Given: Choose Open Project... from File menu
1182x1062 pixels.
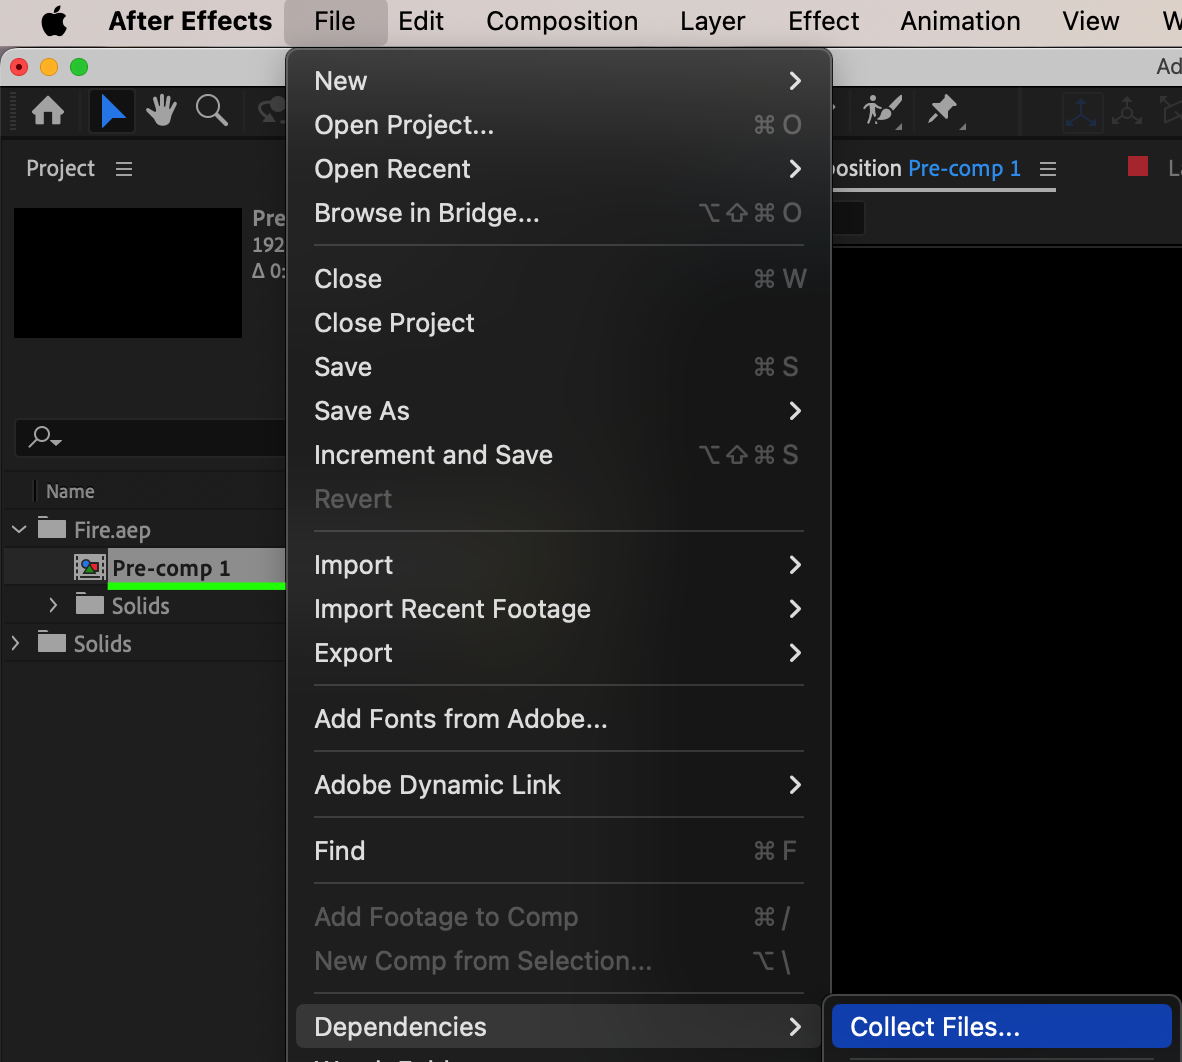Looking at the screenshot, I should [559, 125].
